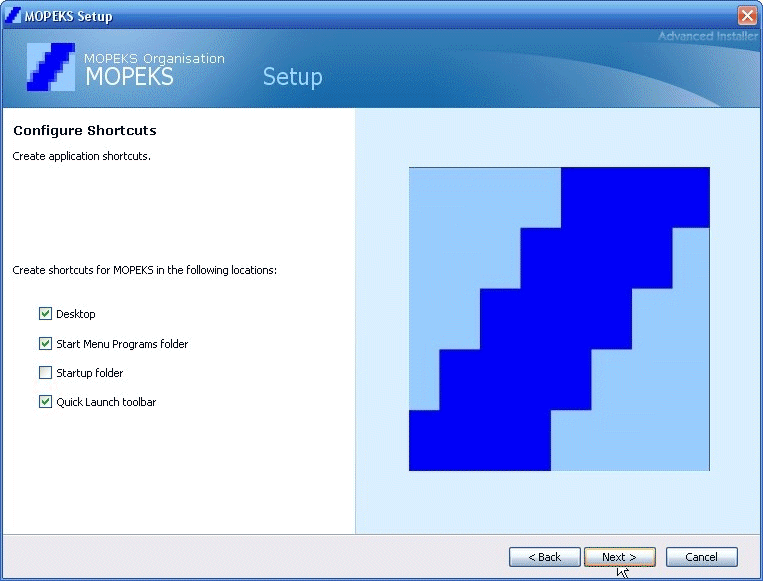Enable the Startup folder checkbox
763x581 pixels.
45,373
